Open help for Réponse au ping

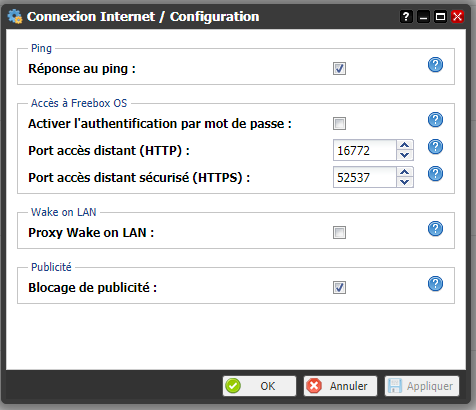435,65
